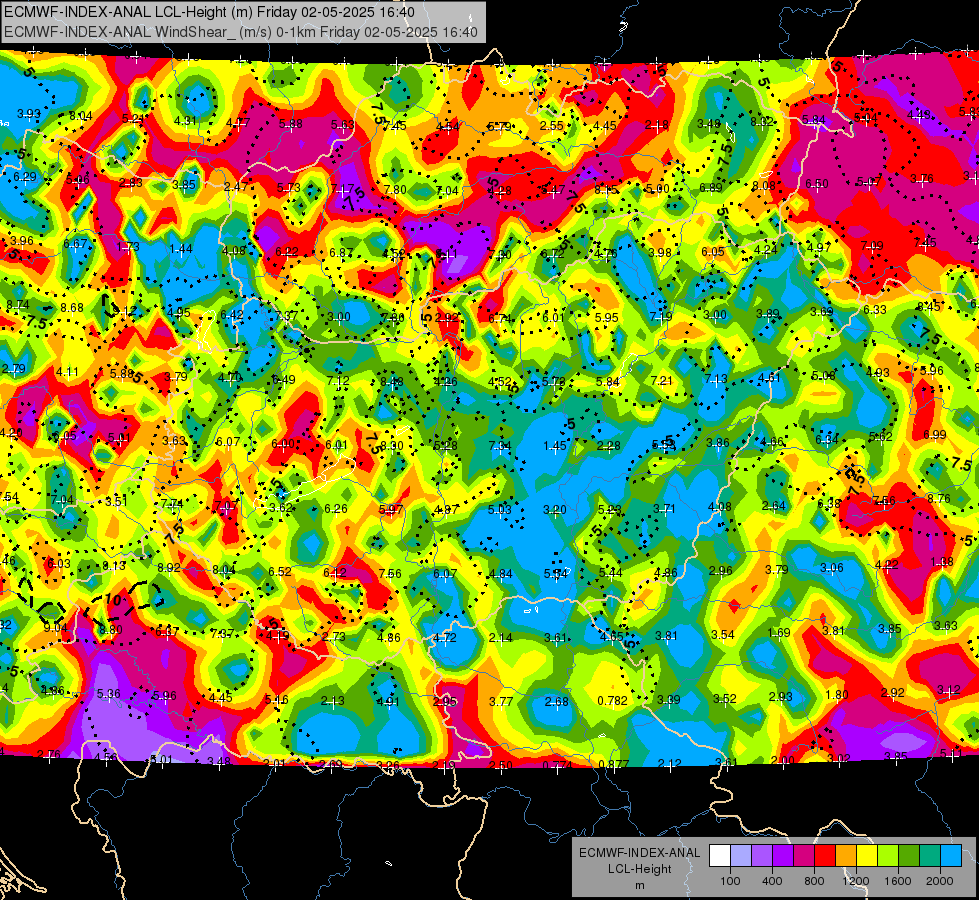
Task: Click the wind shear value 0.782
Action: click(612, 701)
